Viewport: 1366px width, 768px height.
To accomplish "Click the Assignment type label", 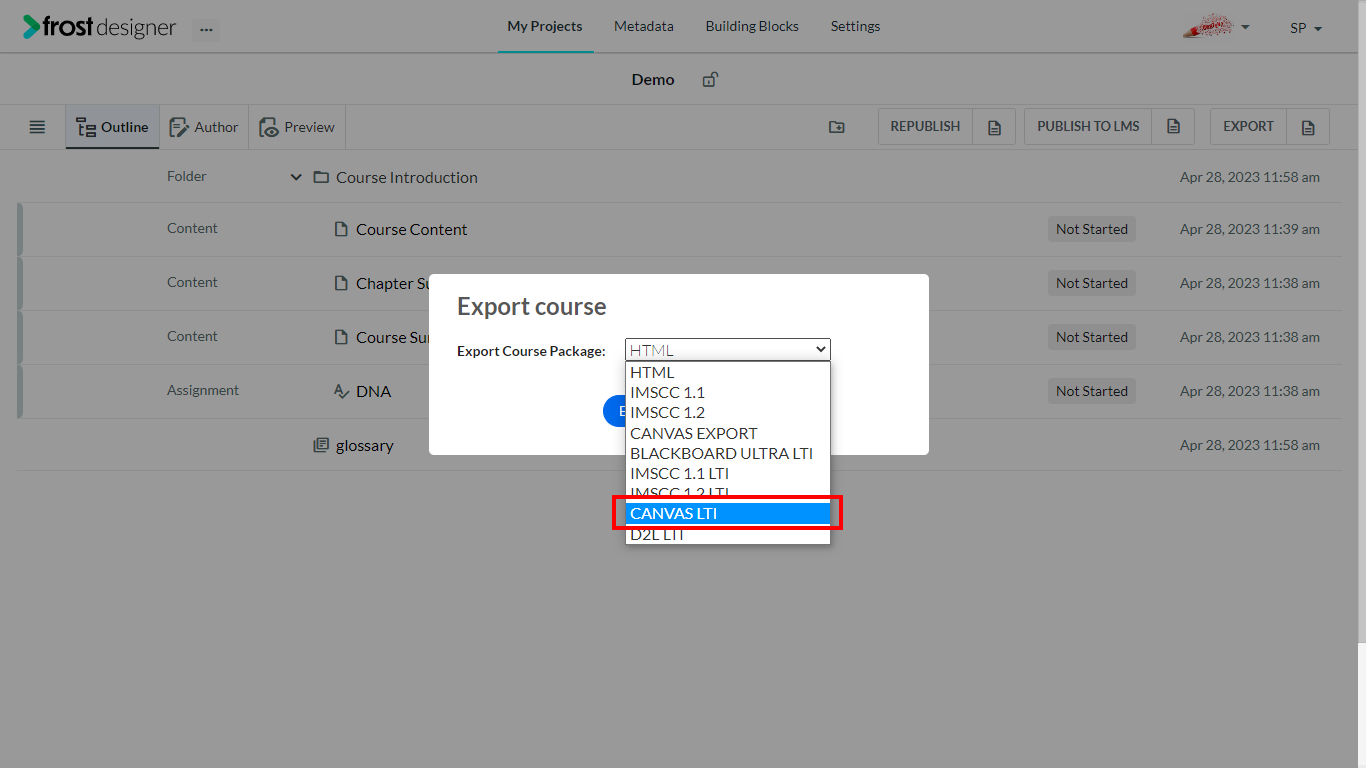I will tap(203, 390).
